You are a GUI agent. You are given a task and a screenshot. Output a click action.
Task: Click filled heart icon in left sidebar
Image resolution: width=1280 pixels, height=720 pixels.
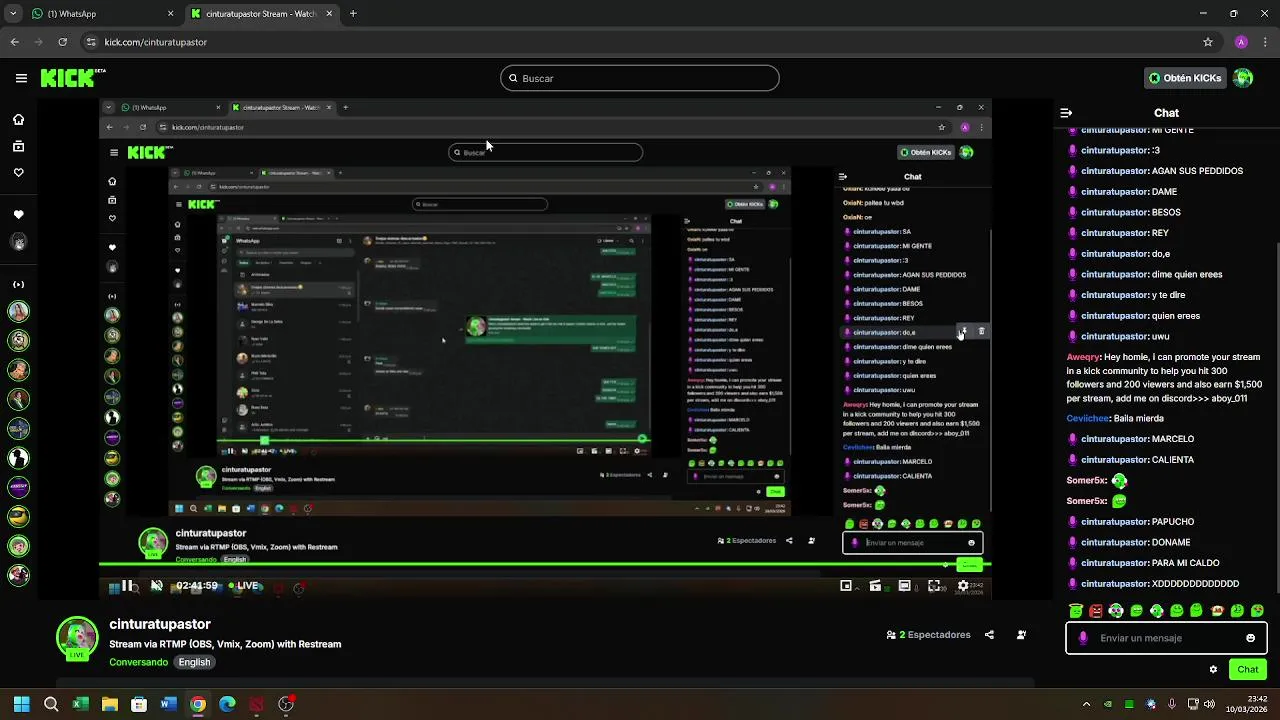[18, 214]
